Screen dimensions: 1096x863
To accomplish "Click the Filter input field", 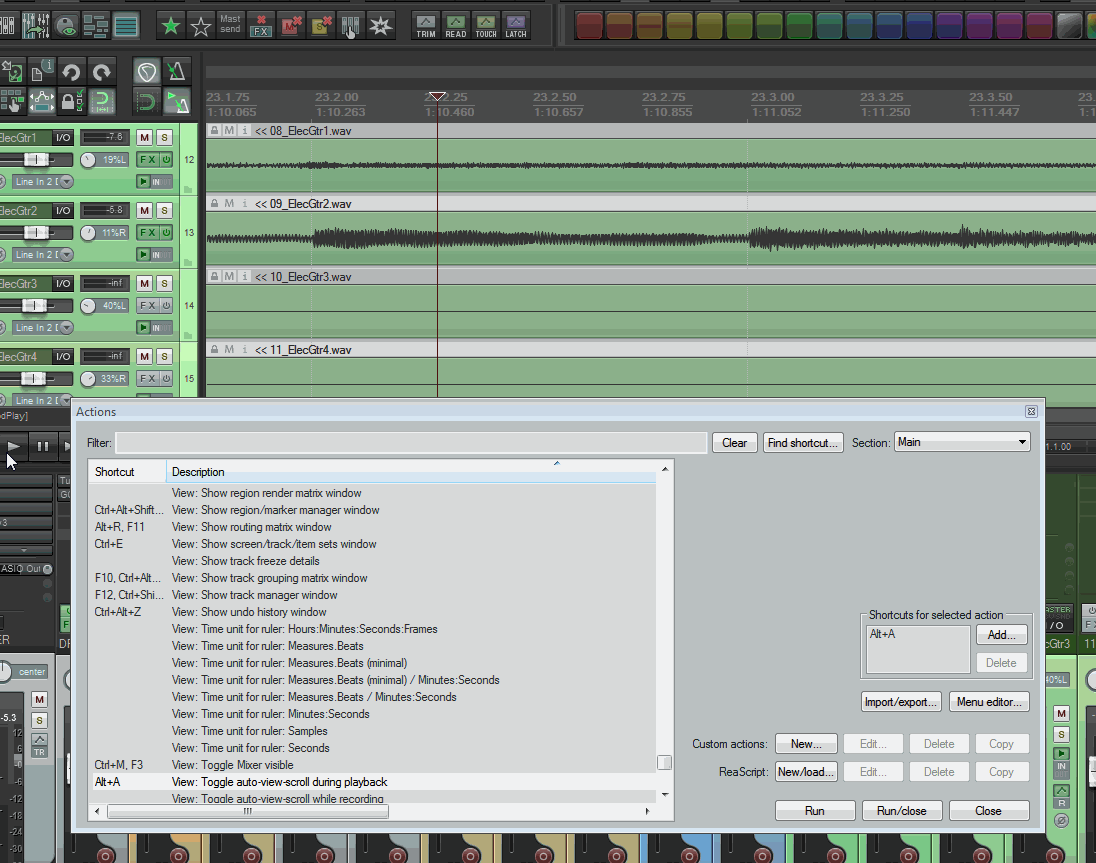I will click(411, 442).
